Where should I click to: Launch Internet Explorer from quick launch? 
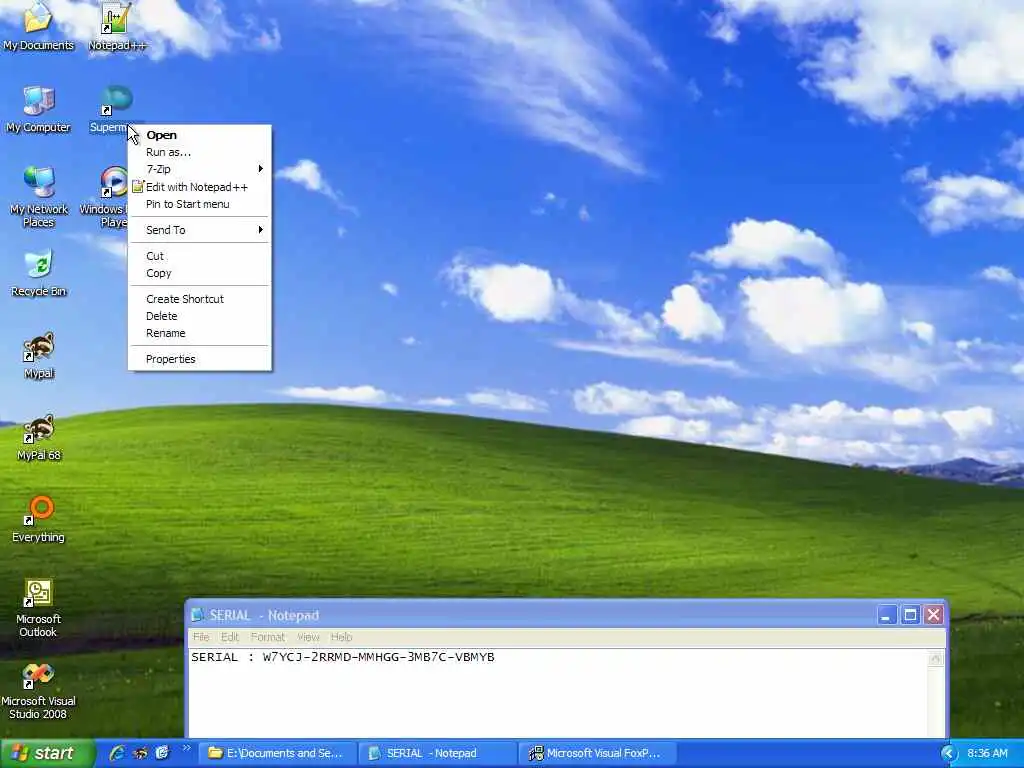117,753
